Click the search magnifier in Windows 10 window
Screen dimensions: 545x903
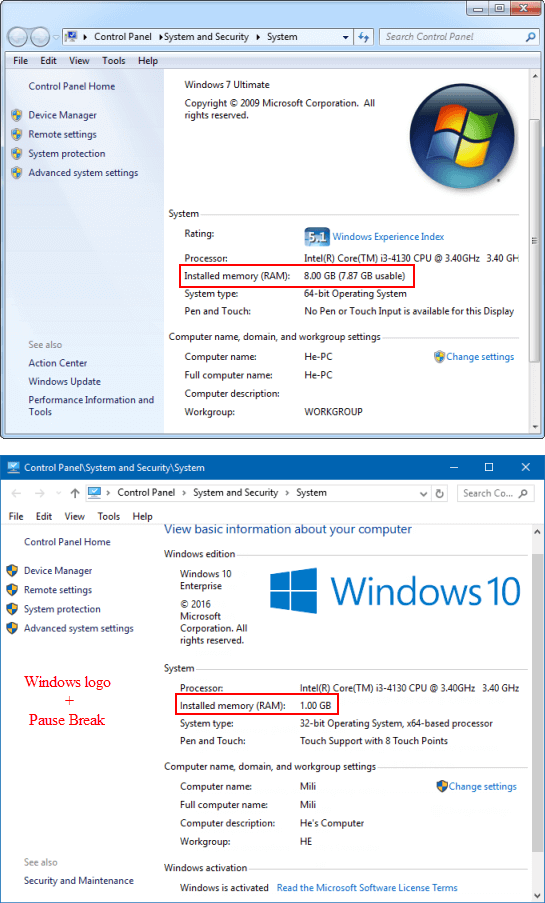tap(523, 494)
